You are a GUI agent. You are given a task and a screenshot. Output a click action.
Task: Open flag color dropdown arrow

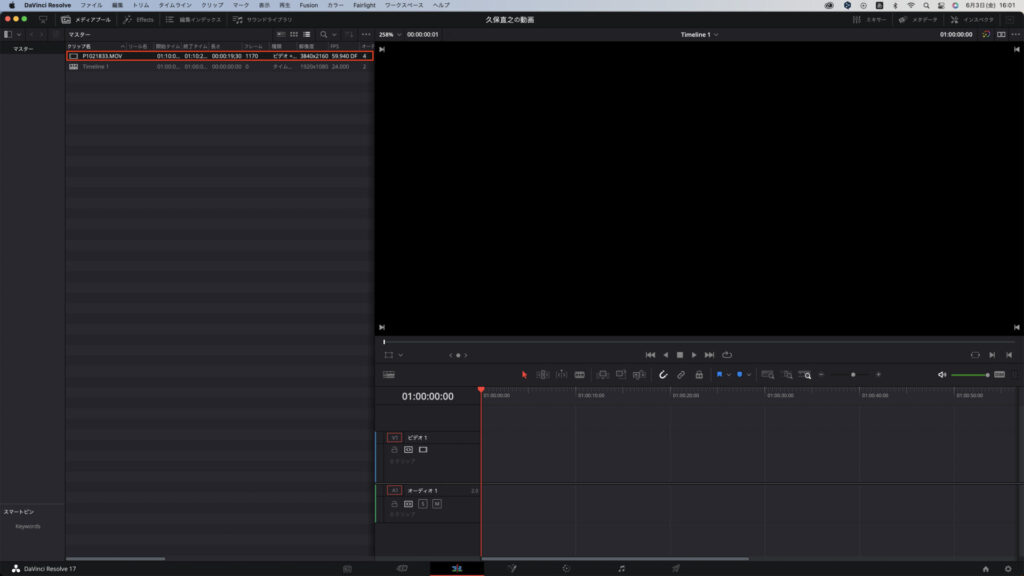728,375
